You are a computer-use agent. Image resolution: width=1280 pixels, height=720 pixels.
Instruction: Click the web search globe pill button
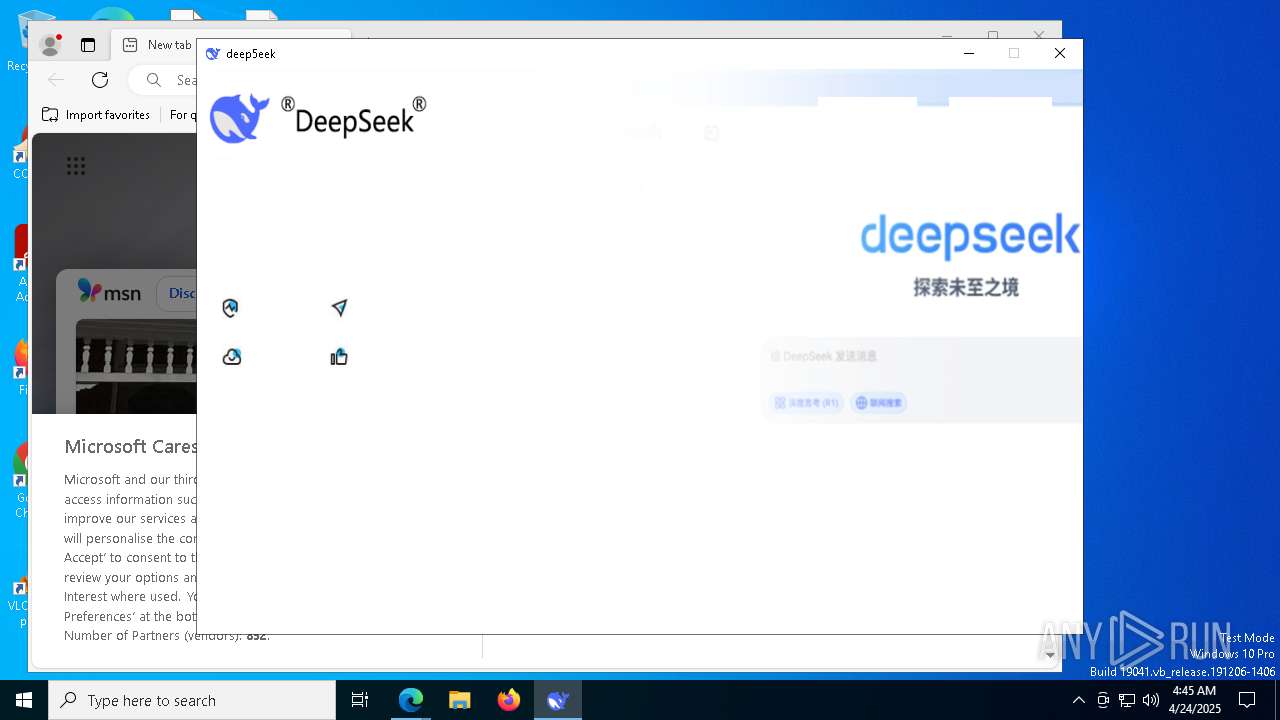pyautogui.click(x=878, y=403)
